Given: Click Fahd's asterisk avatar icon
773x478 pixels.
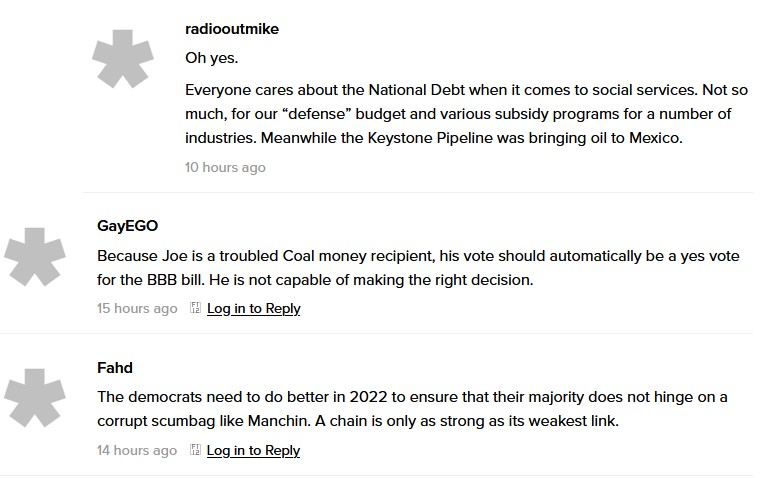Looking at the screenshot, I should (35, 398).
